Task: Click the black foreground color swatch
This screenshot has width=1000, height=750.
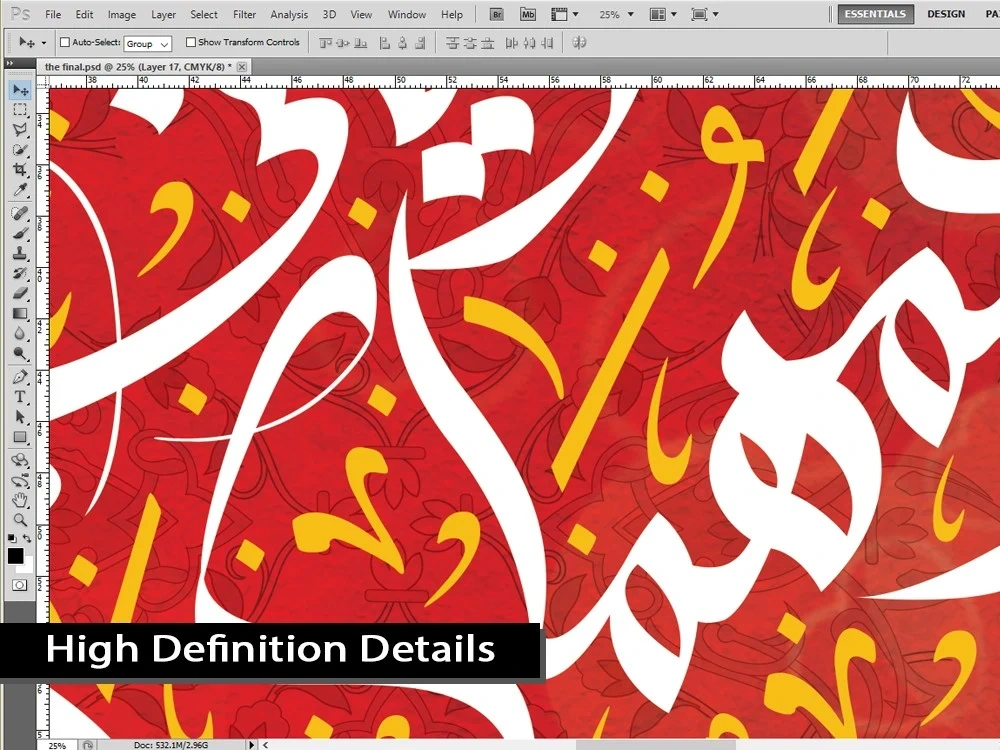Action: tap(15, 555)
